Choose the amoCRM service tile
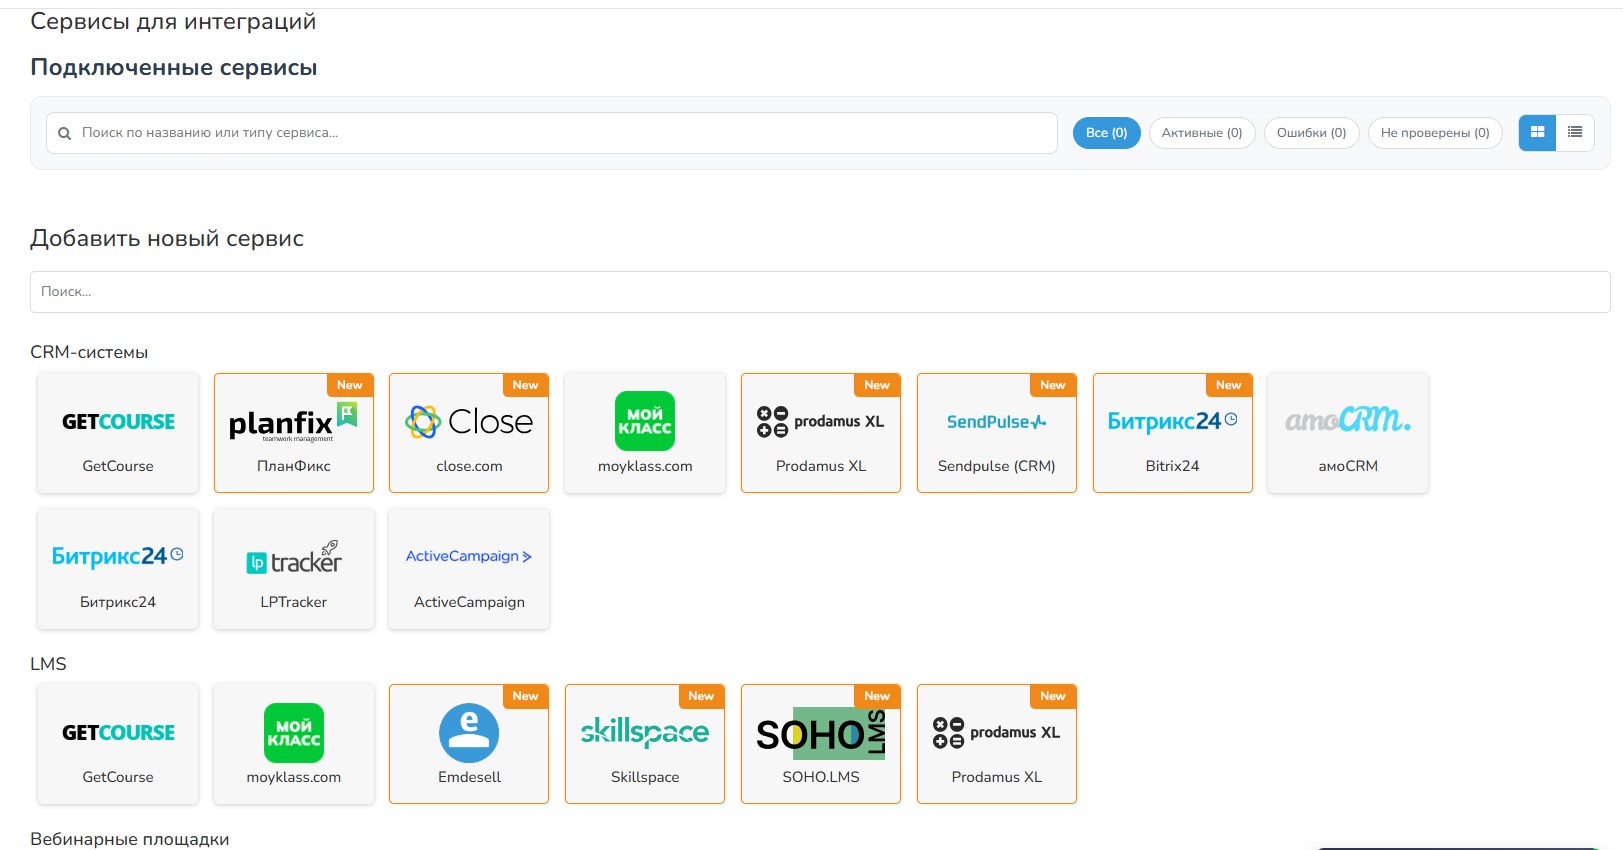 [1347, 433]
